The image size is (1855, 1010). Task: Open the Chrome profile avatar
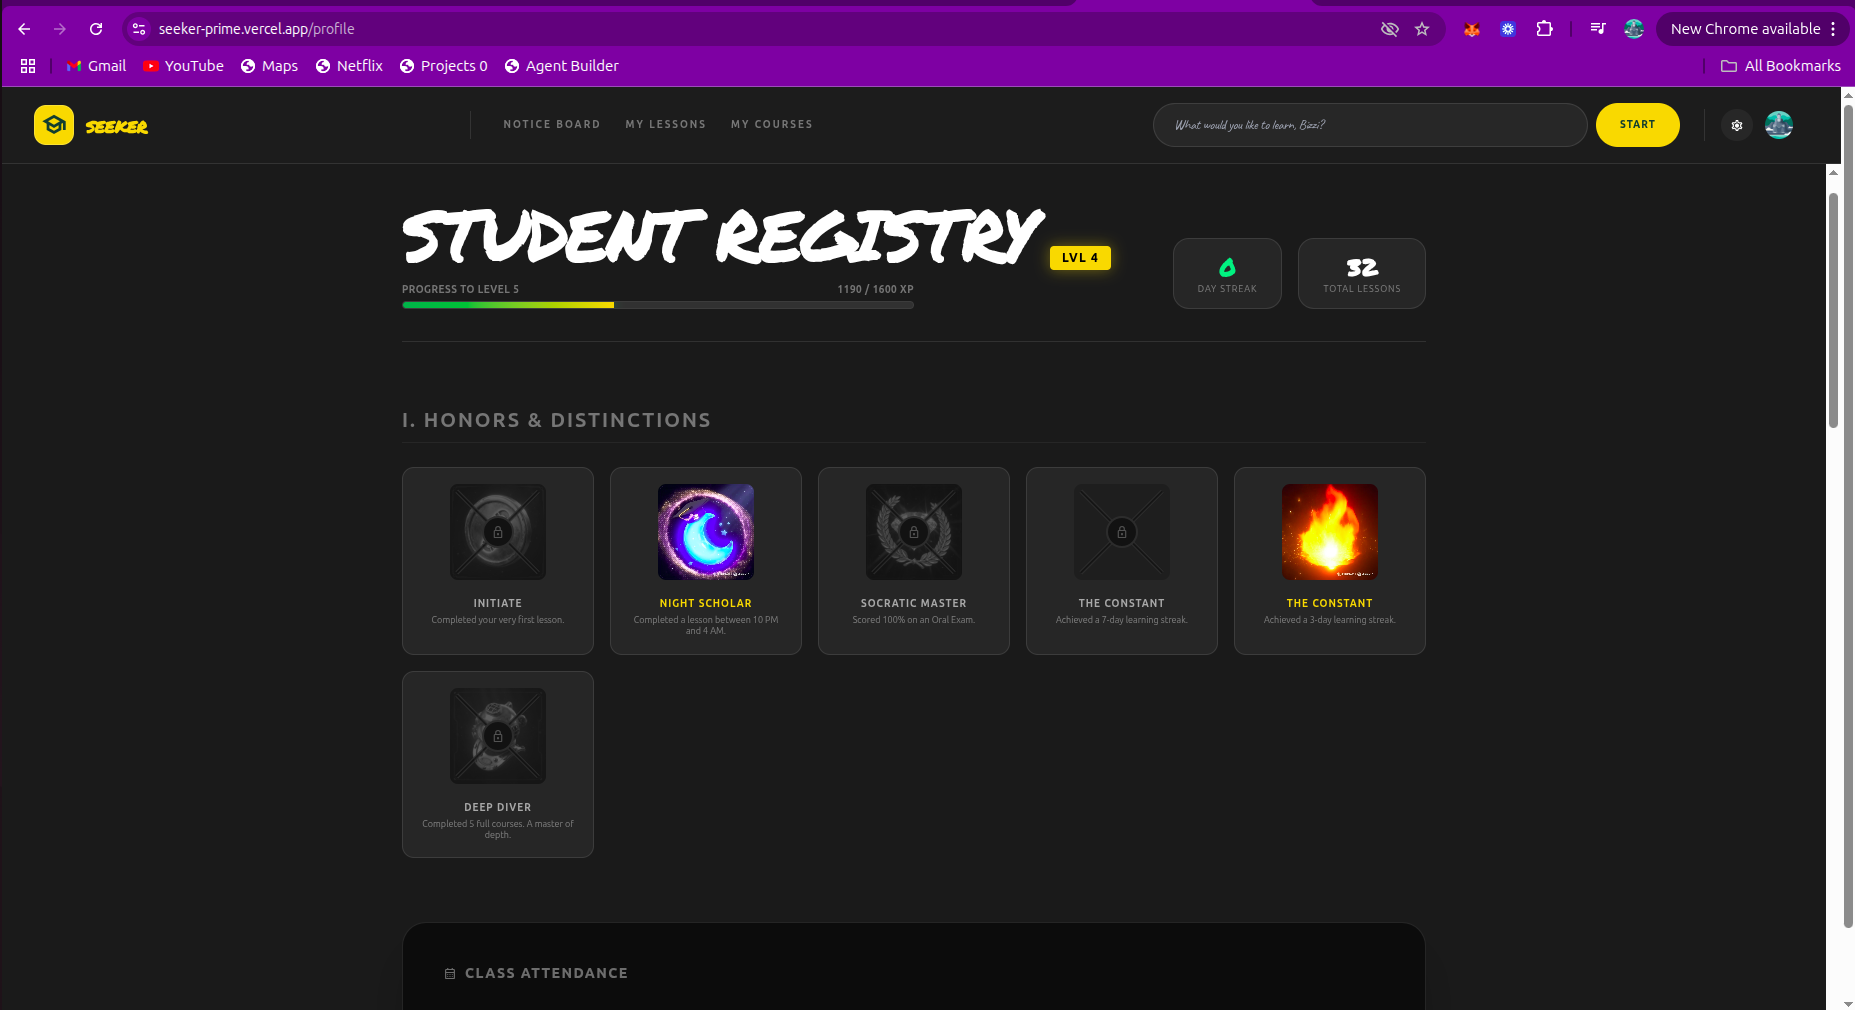tap(1634, 29)
